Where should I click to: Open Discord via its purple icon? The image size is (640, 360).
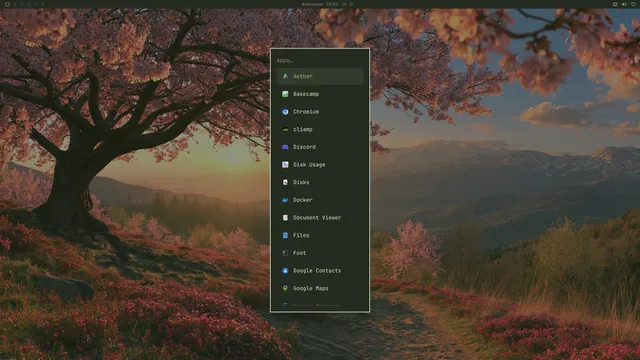coord(285,147)
